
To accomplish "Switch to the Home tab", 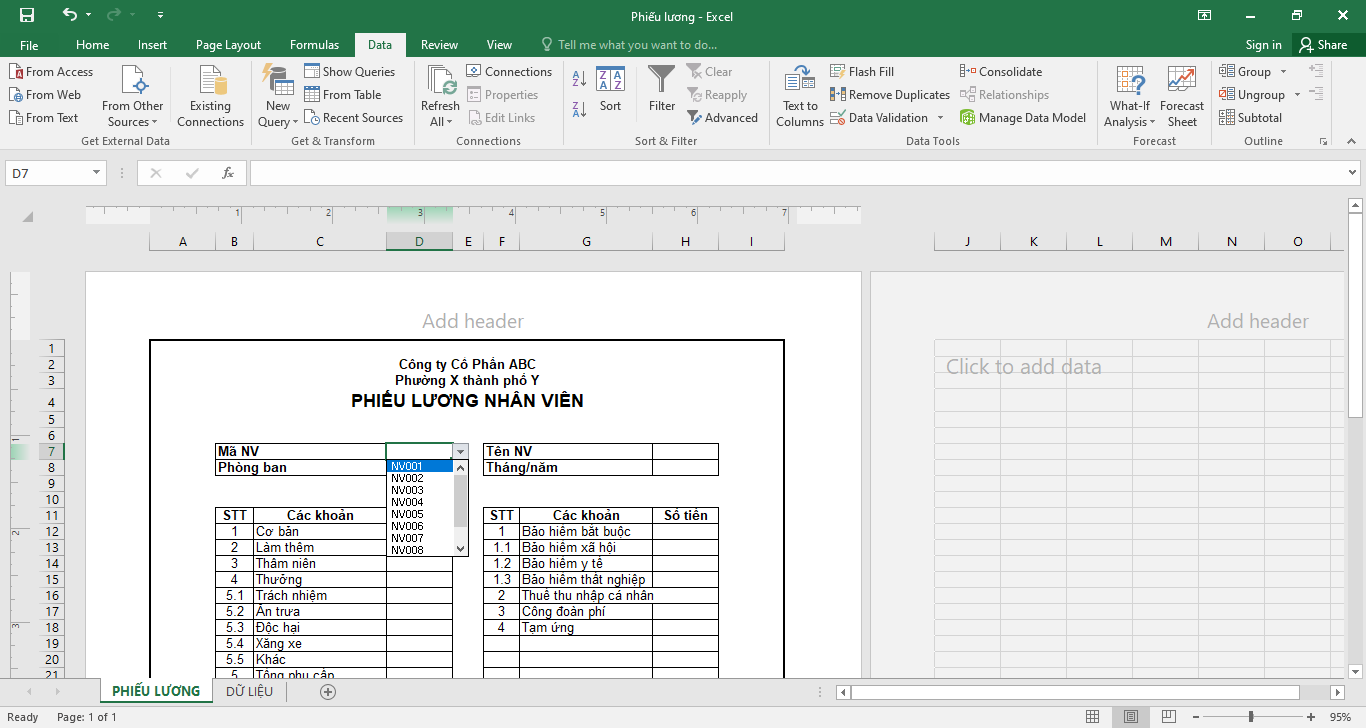I will click(93, 45).
